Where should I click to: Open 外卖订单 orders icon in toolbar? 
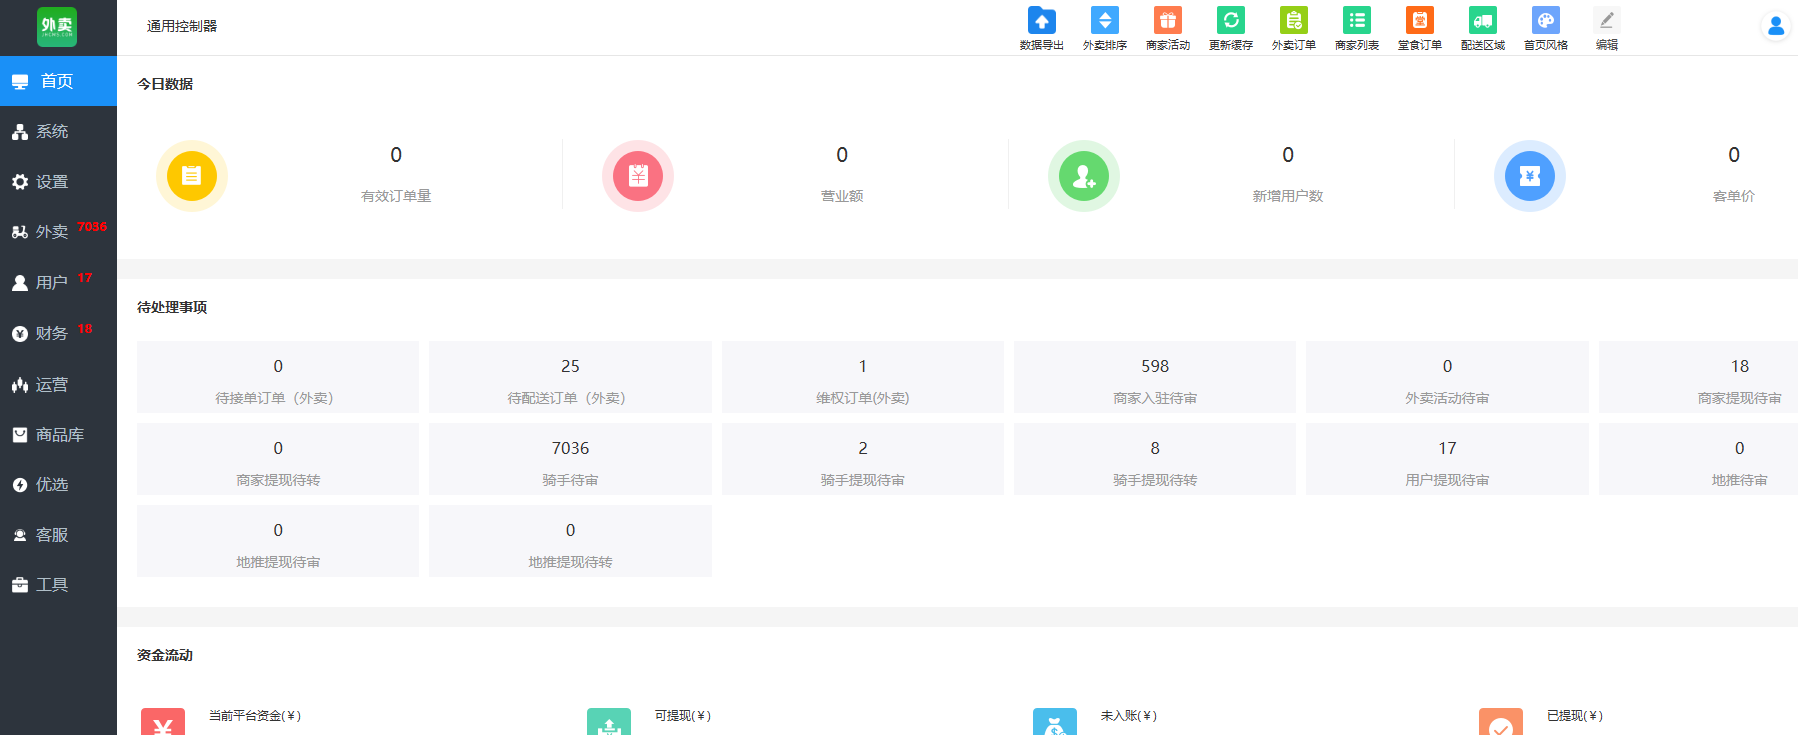click(x=1293, y=21)
